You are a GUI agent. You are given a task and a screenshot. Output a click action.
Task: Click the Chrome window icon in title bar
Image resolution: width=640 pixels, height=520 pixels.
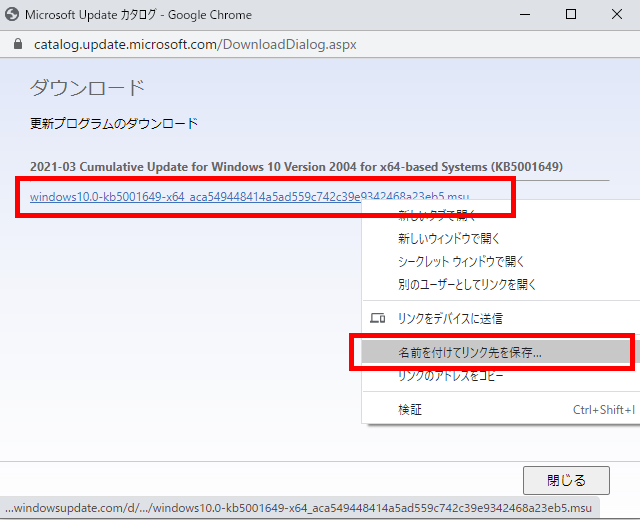[11, 15]
